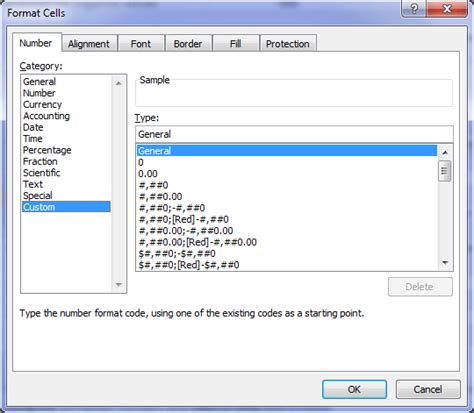
Task: Select the highlighted General format type
Action: pyautogui.click(x=287, y=151)
